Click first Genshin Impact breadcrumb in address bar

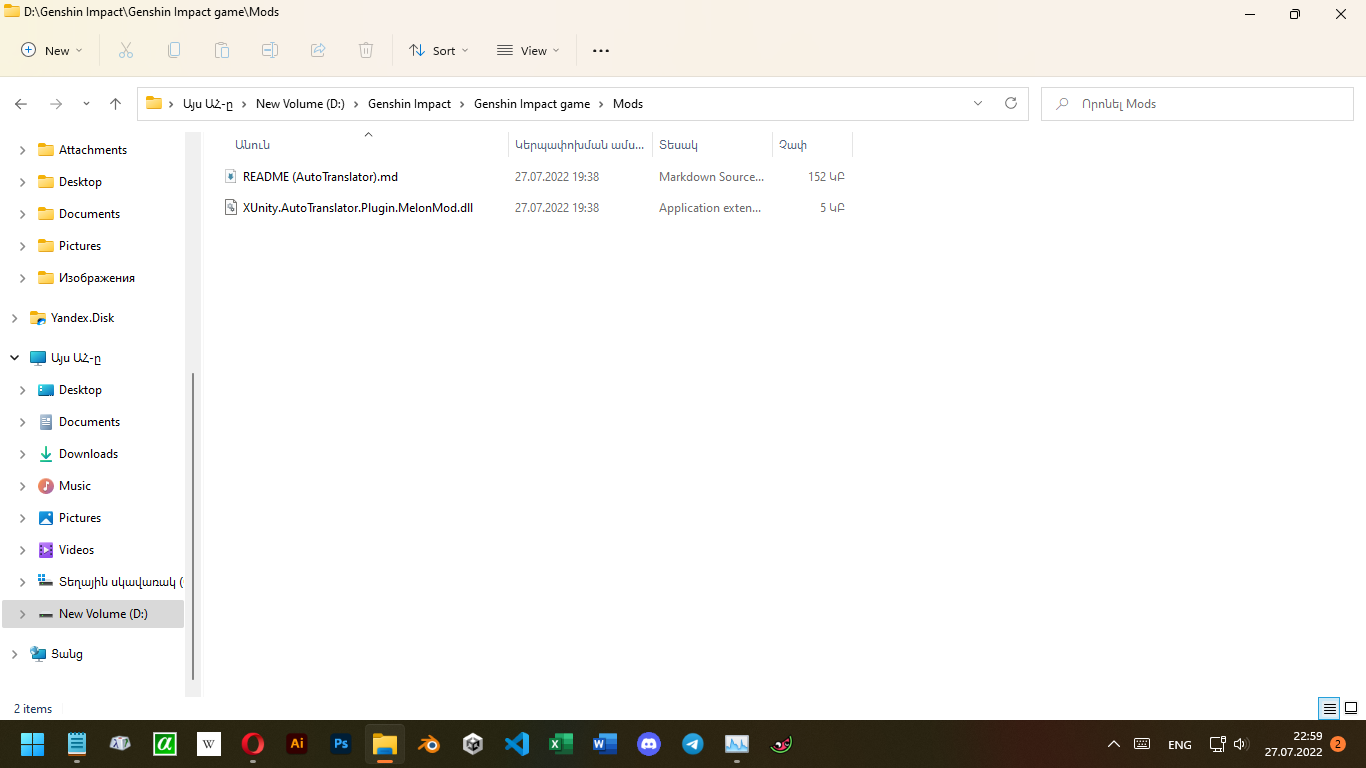[x=409, y=104]
